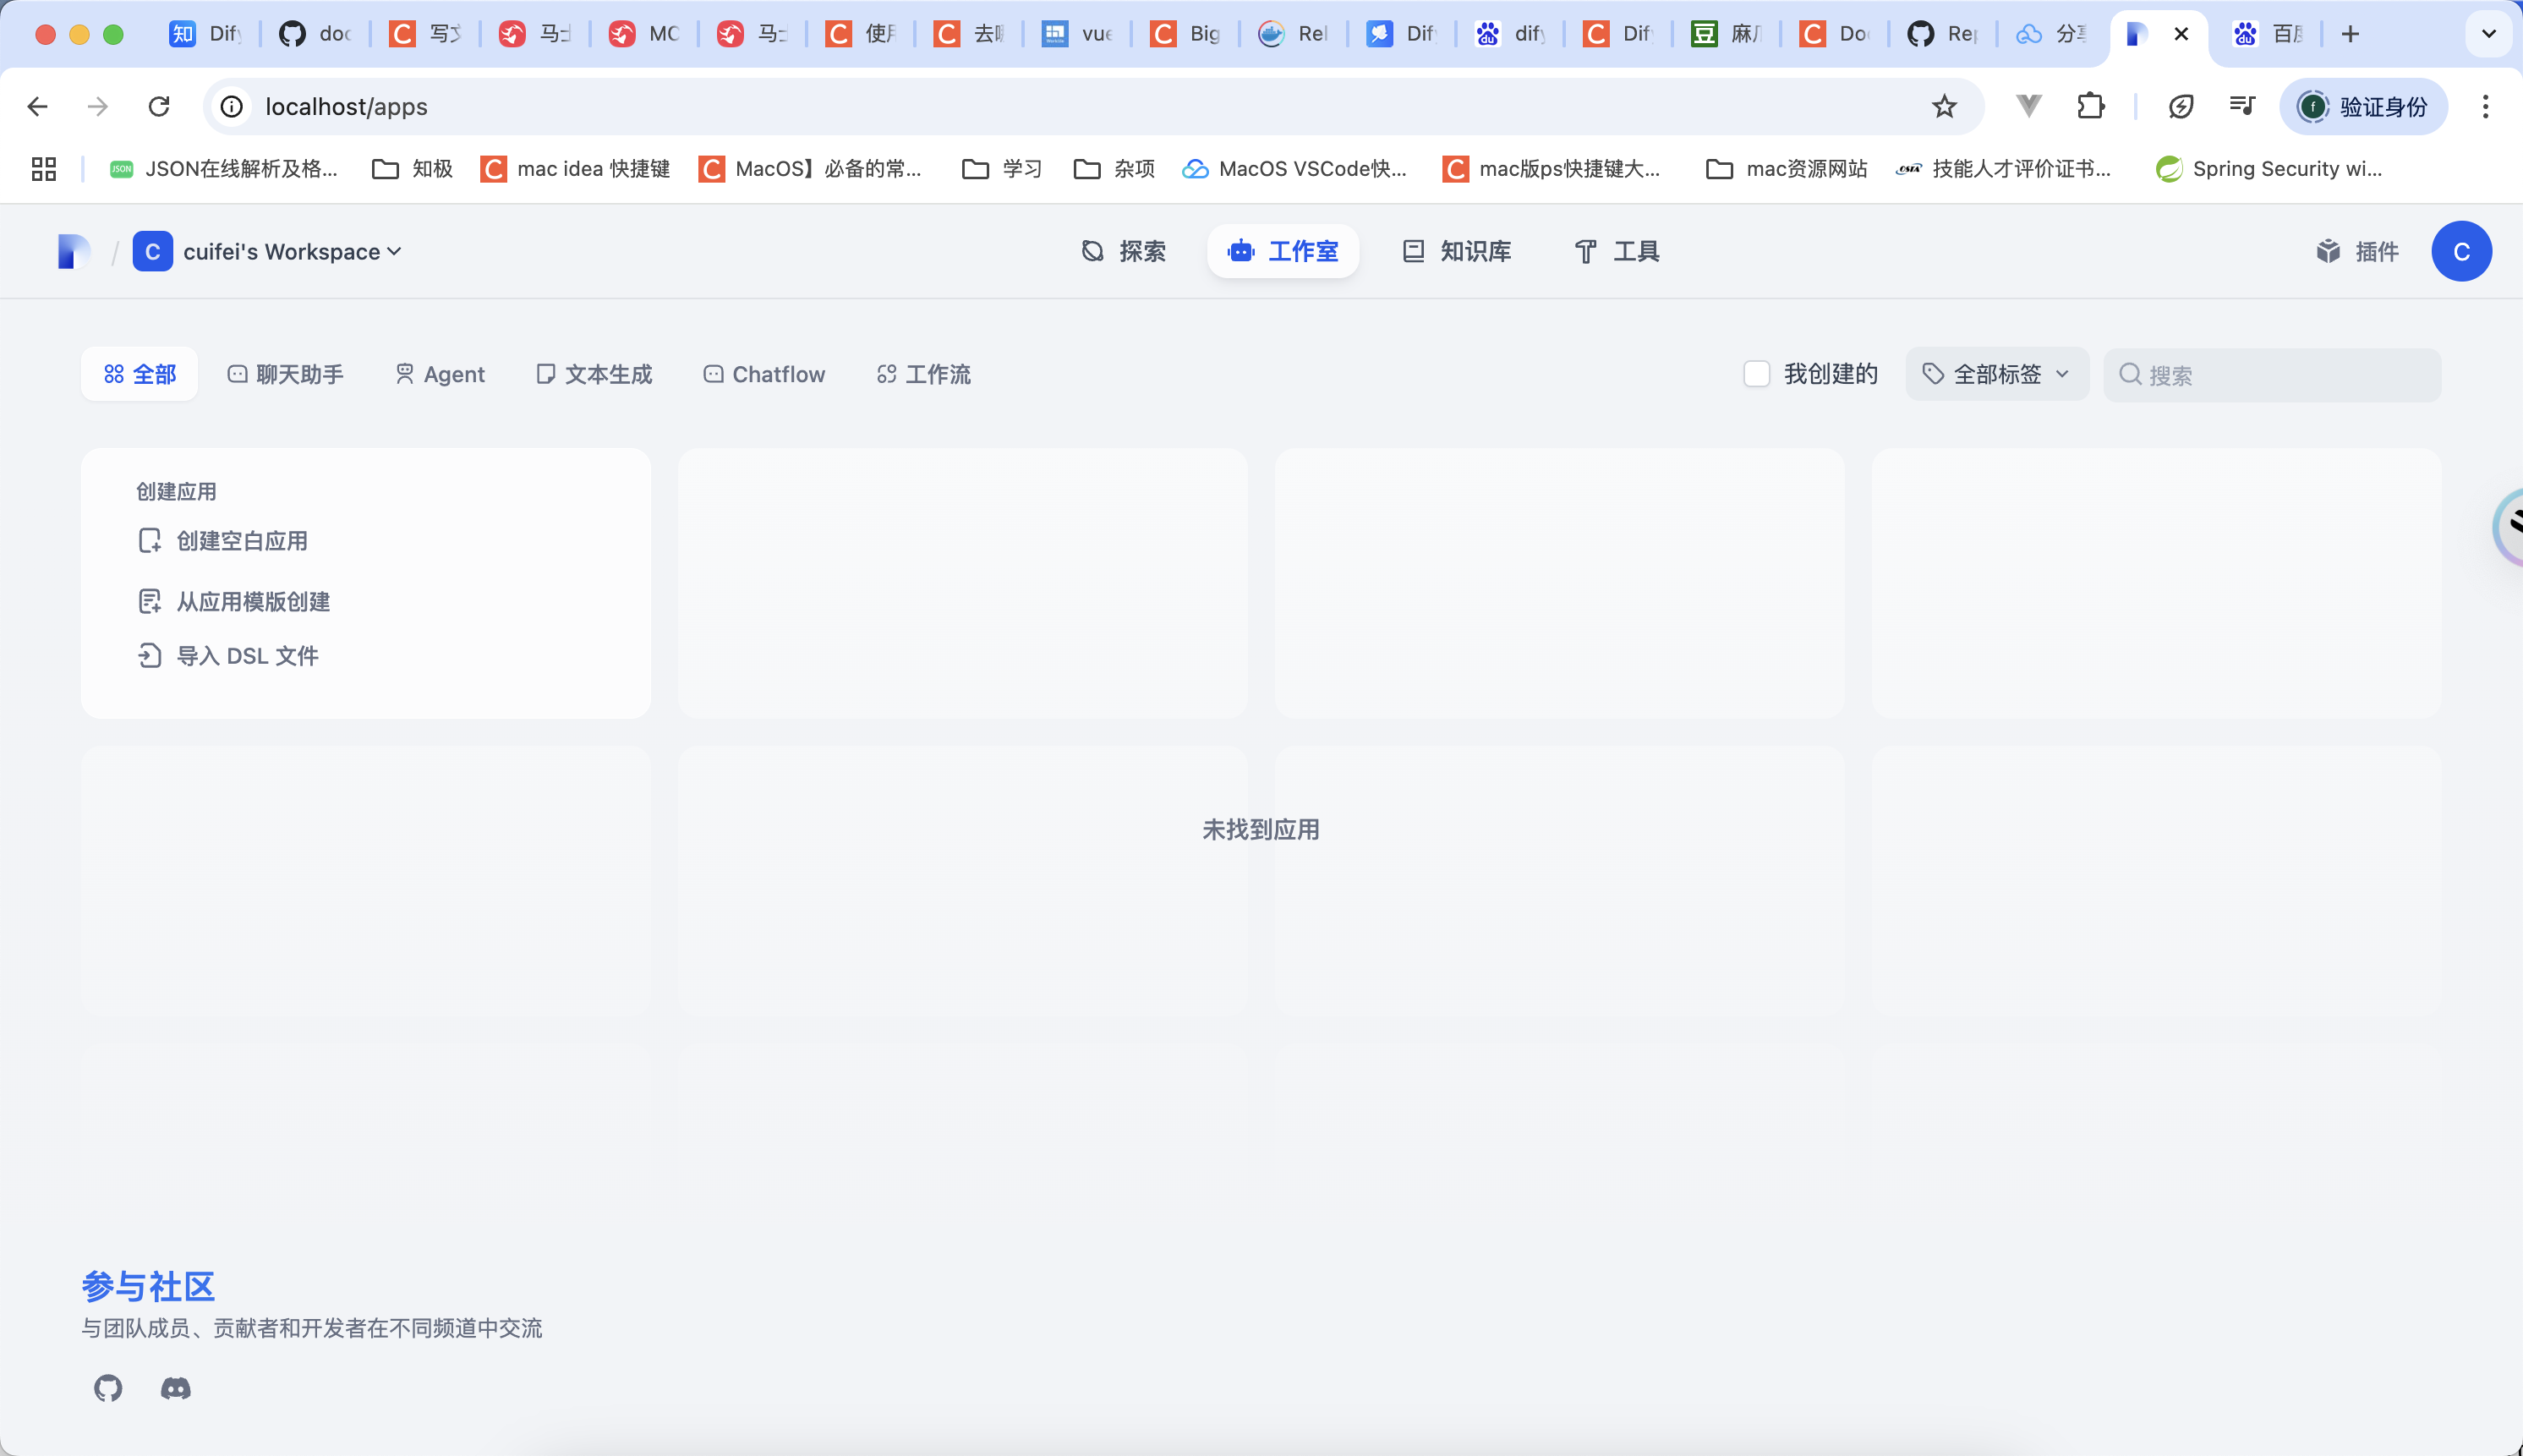Enable the 我创建的 checkbox
The width and height of the screenshot is (2523, 1456).
click(1756, 374)
